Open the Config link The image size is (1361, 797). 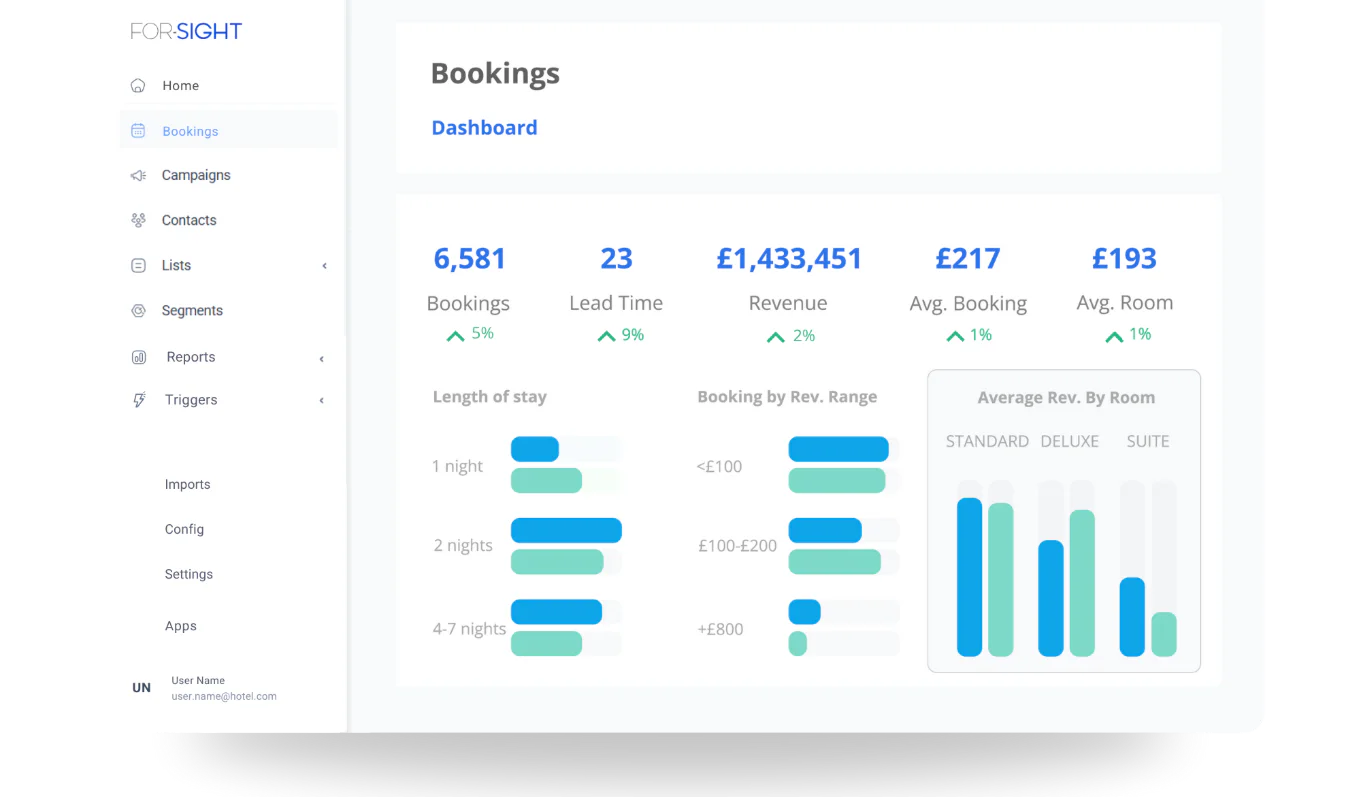184,529
